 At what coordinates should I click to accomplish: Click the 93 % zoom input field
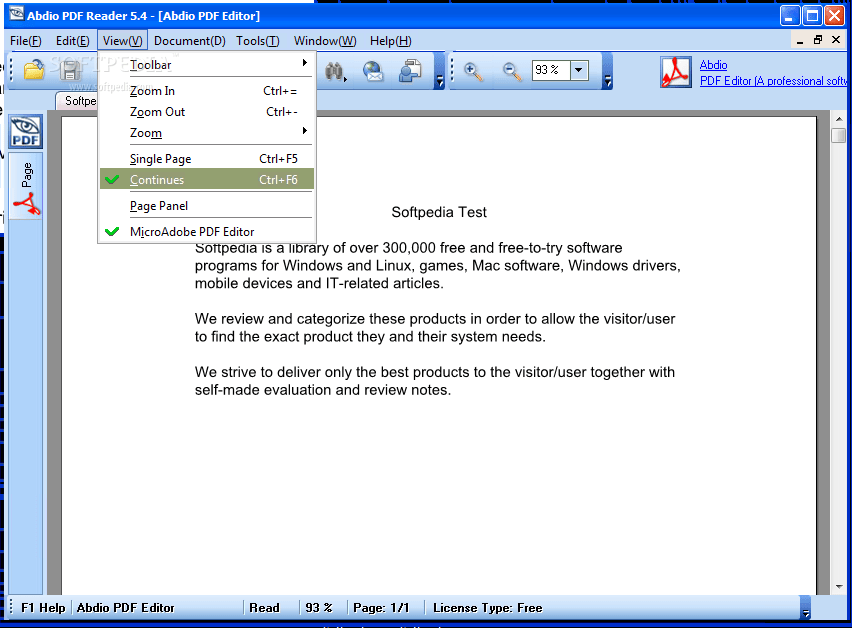(550, 70)
